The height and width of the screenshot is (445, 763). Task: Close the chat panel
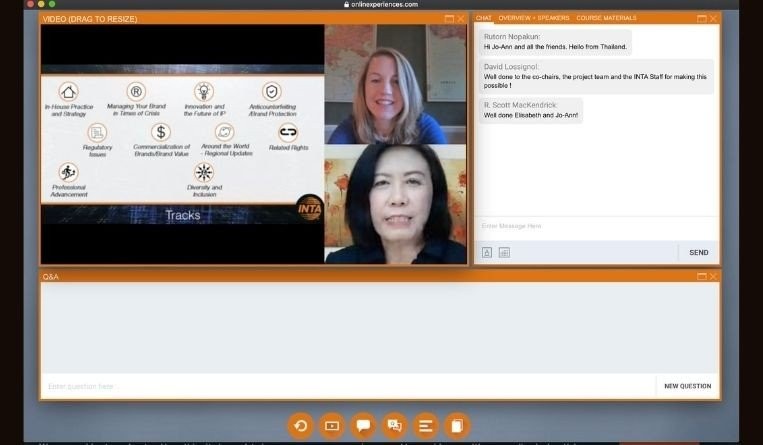713,18
